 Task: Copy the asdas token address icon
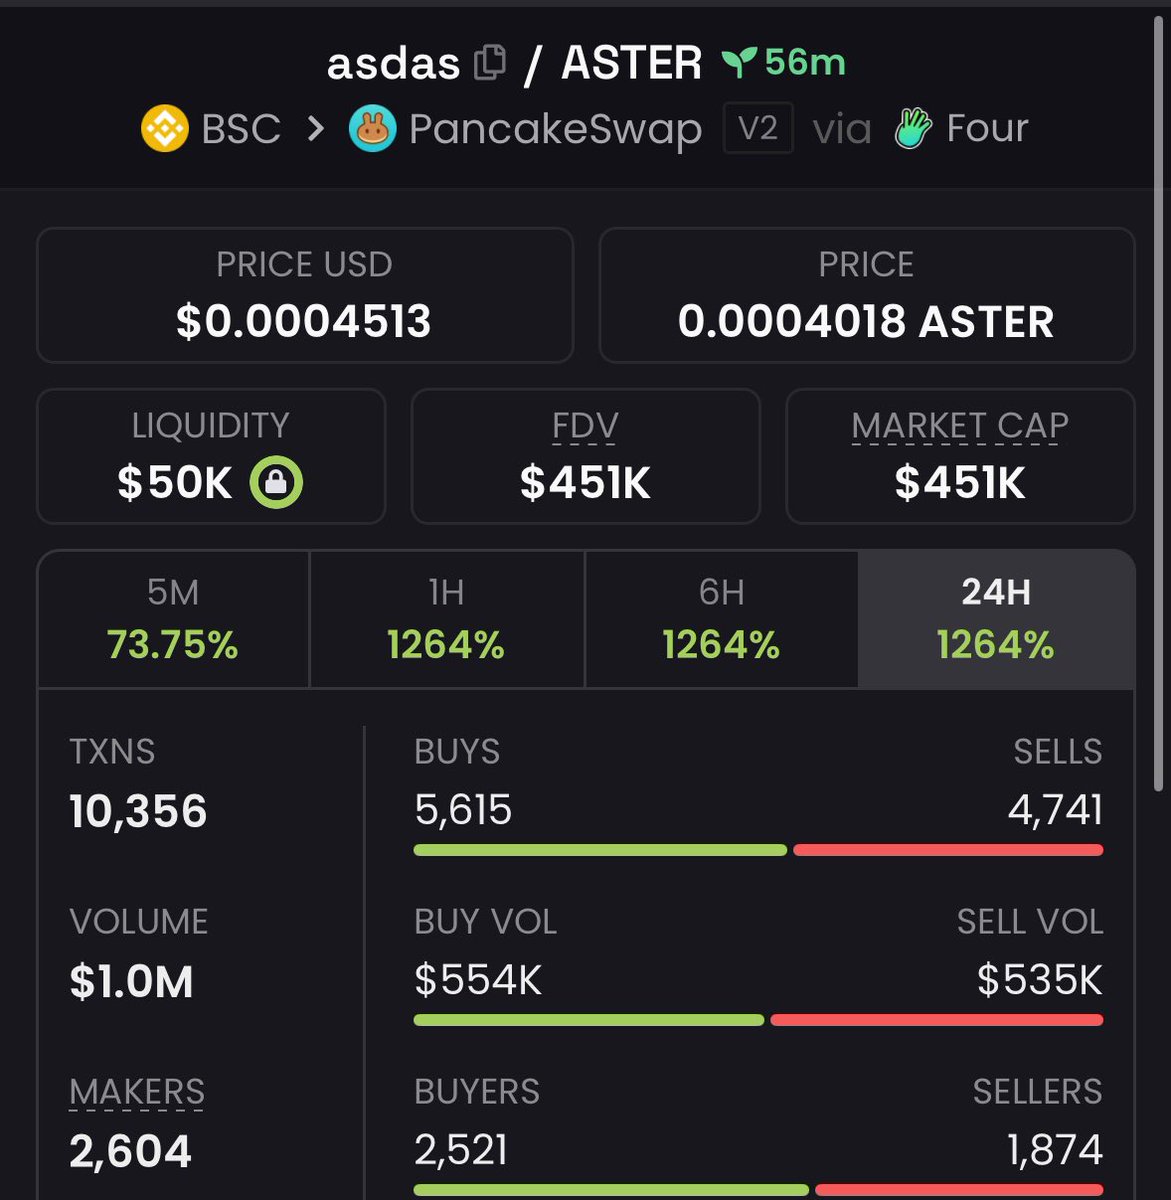tap(489, 64)
